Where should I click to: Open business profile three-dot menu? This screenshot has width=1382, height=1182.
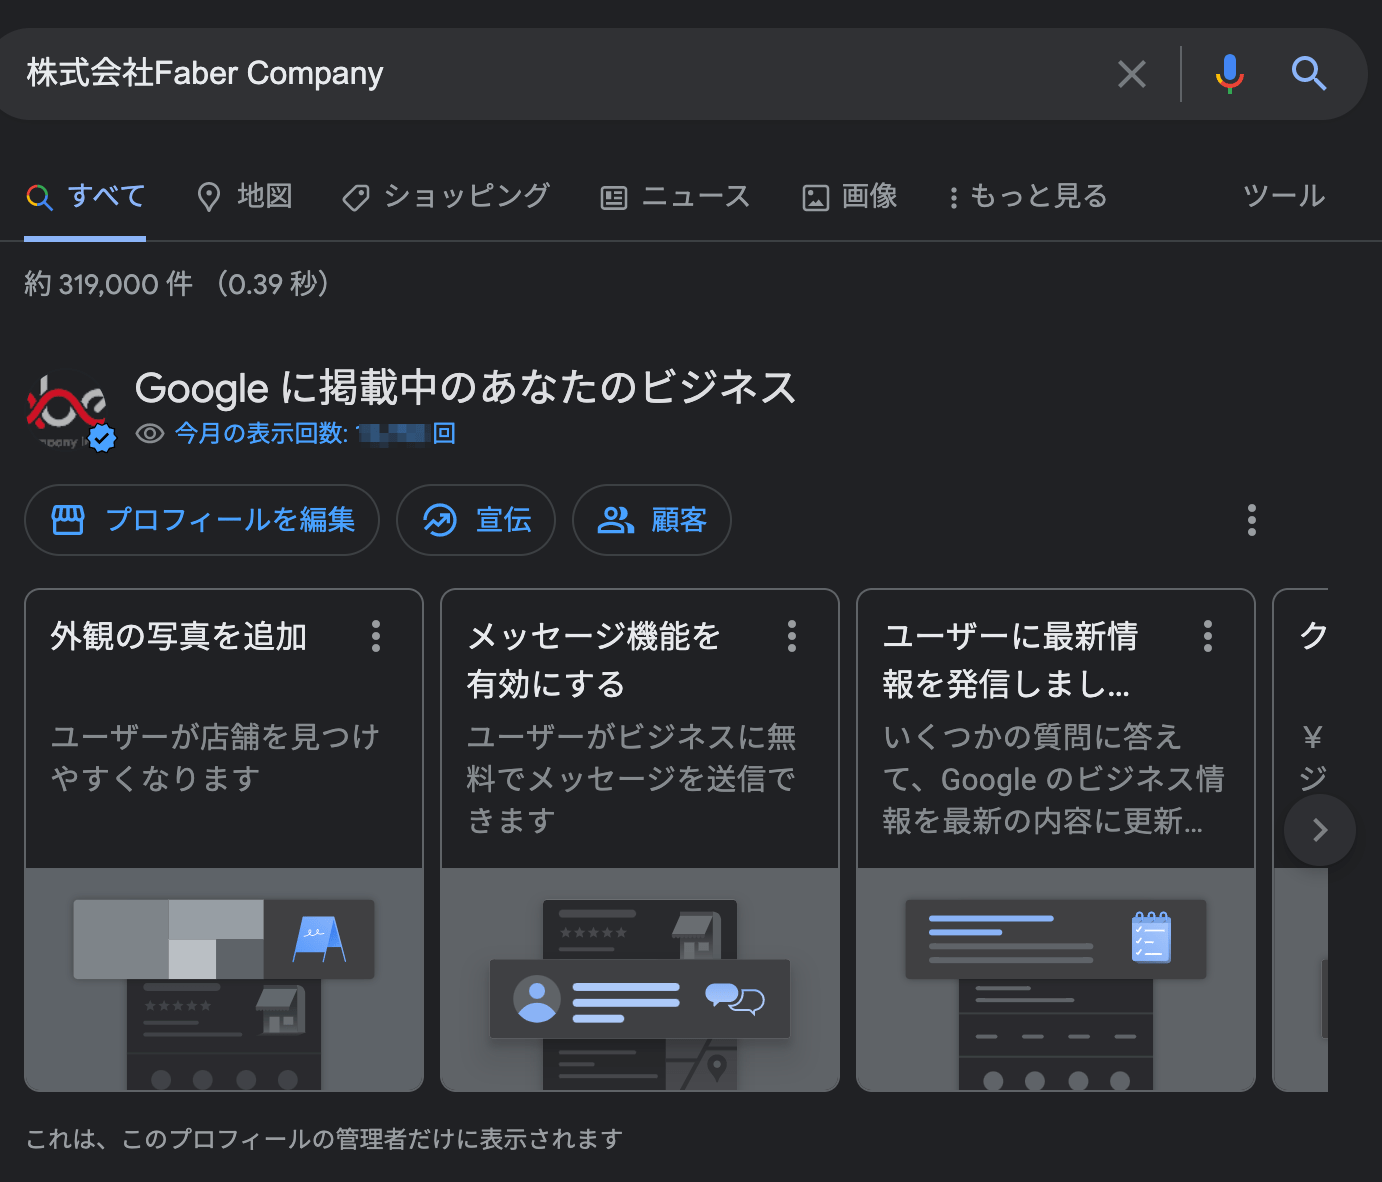[x=1252, y=520]
